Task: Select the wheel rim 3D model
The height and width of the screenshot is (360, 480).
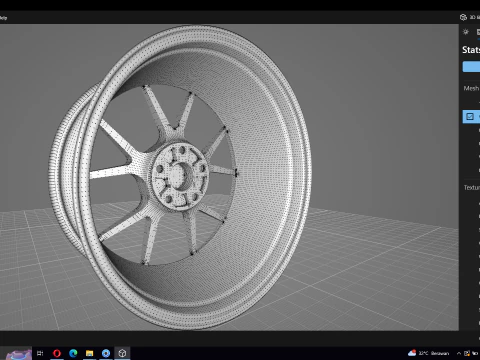Action: coord(180,177)
